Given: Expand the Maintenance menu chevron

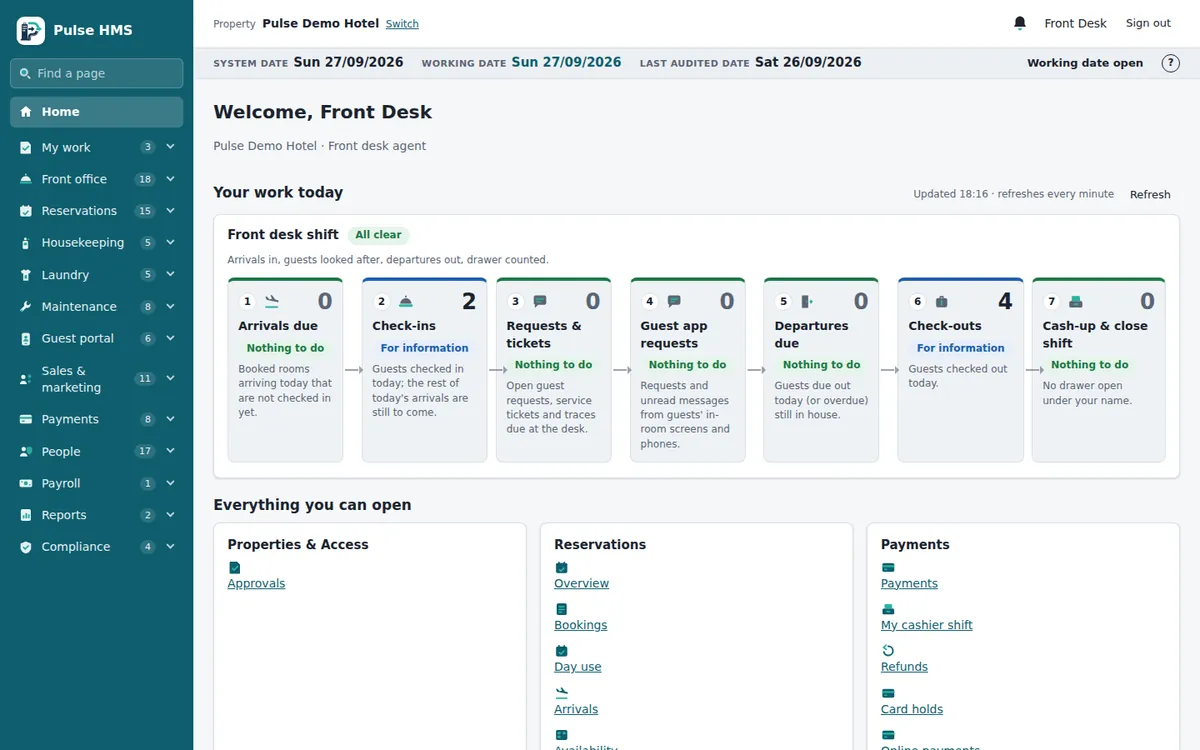Looking at the screenshot, I should point(170,307).
